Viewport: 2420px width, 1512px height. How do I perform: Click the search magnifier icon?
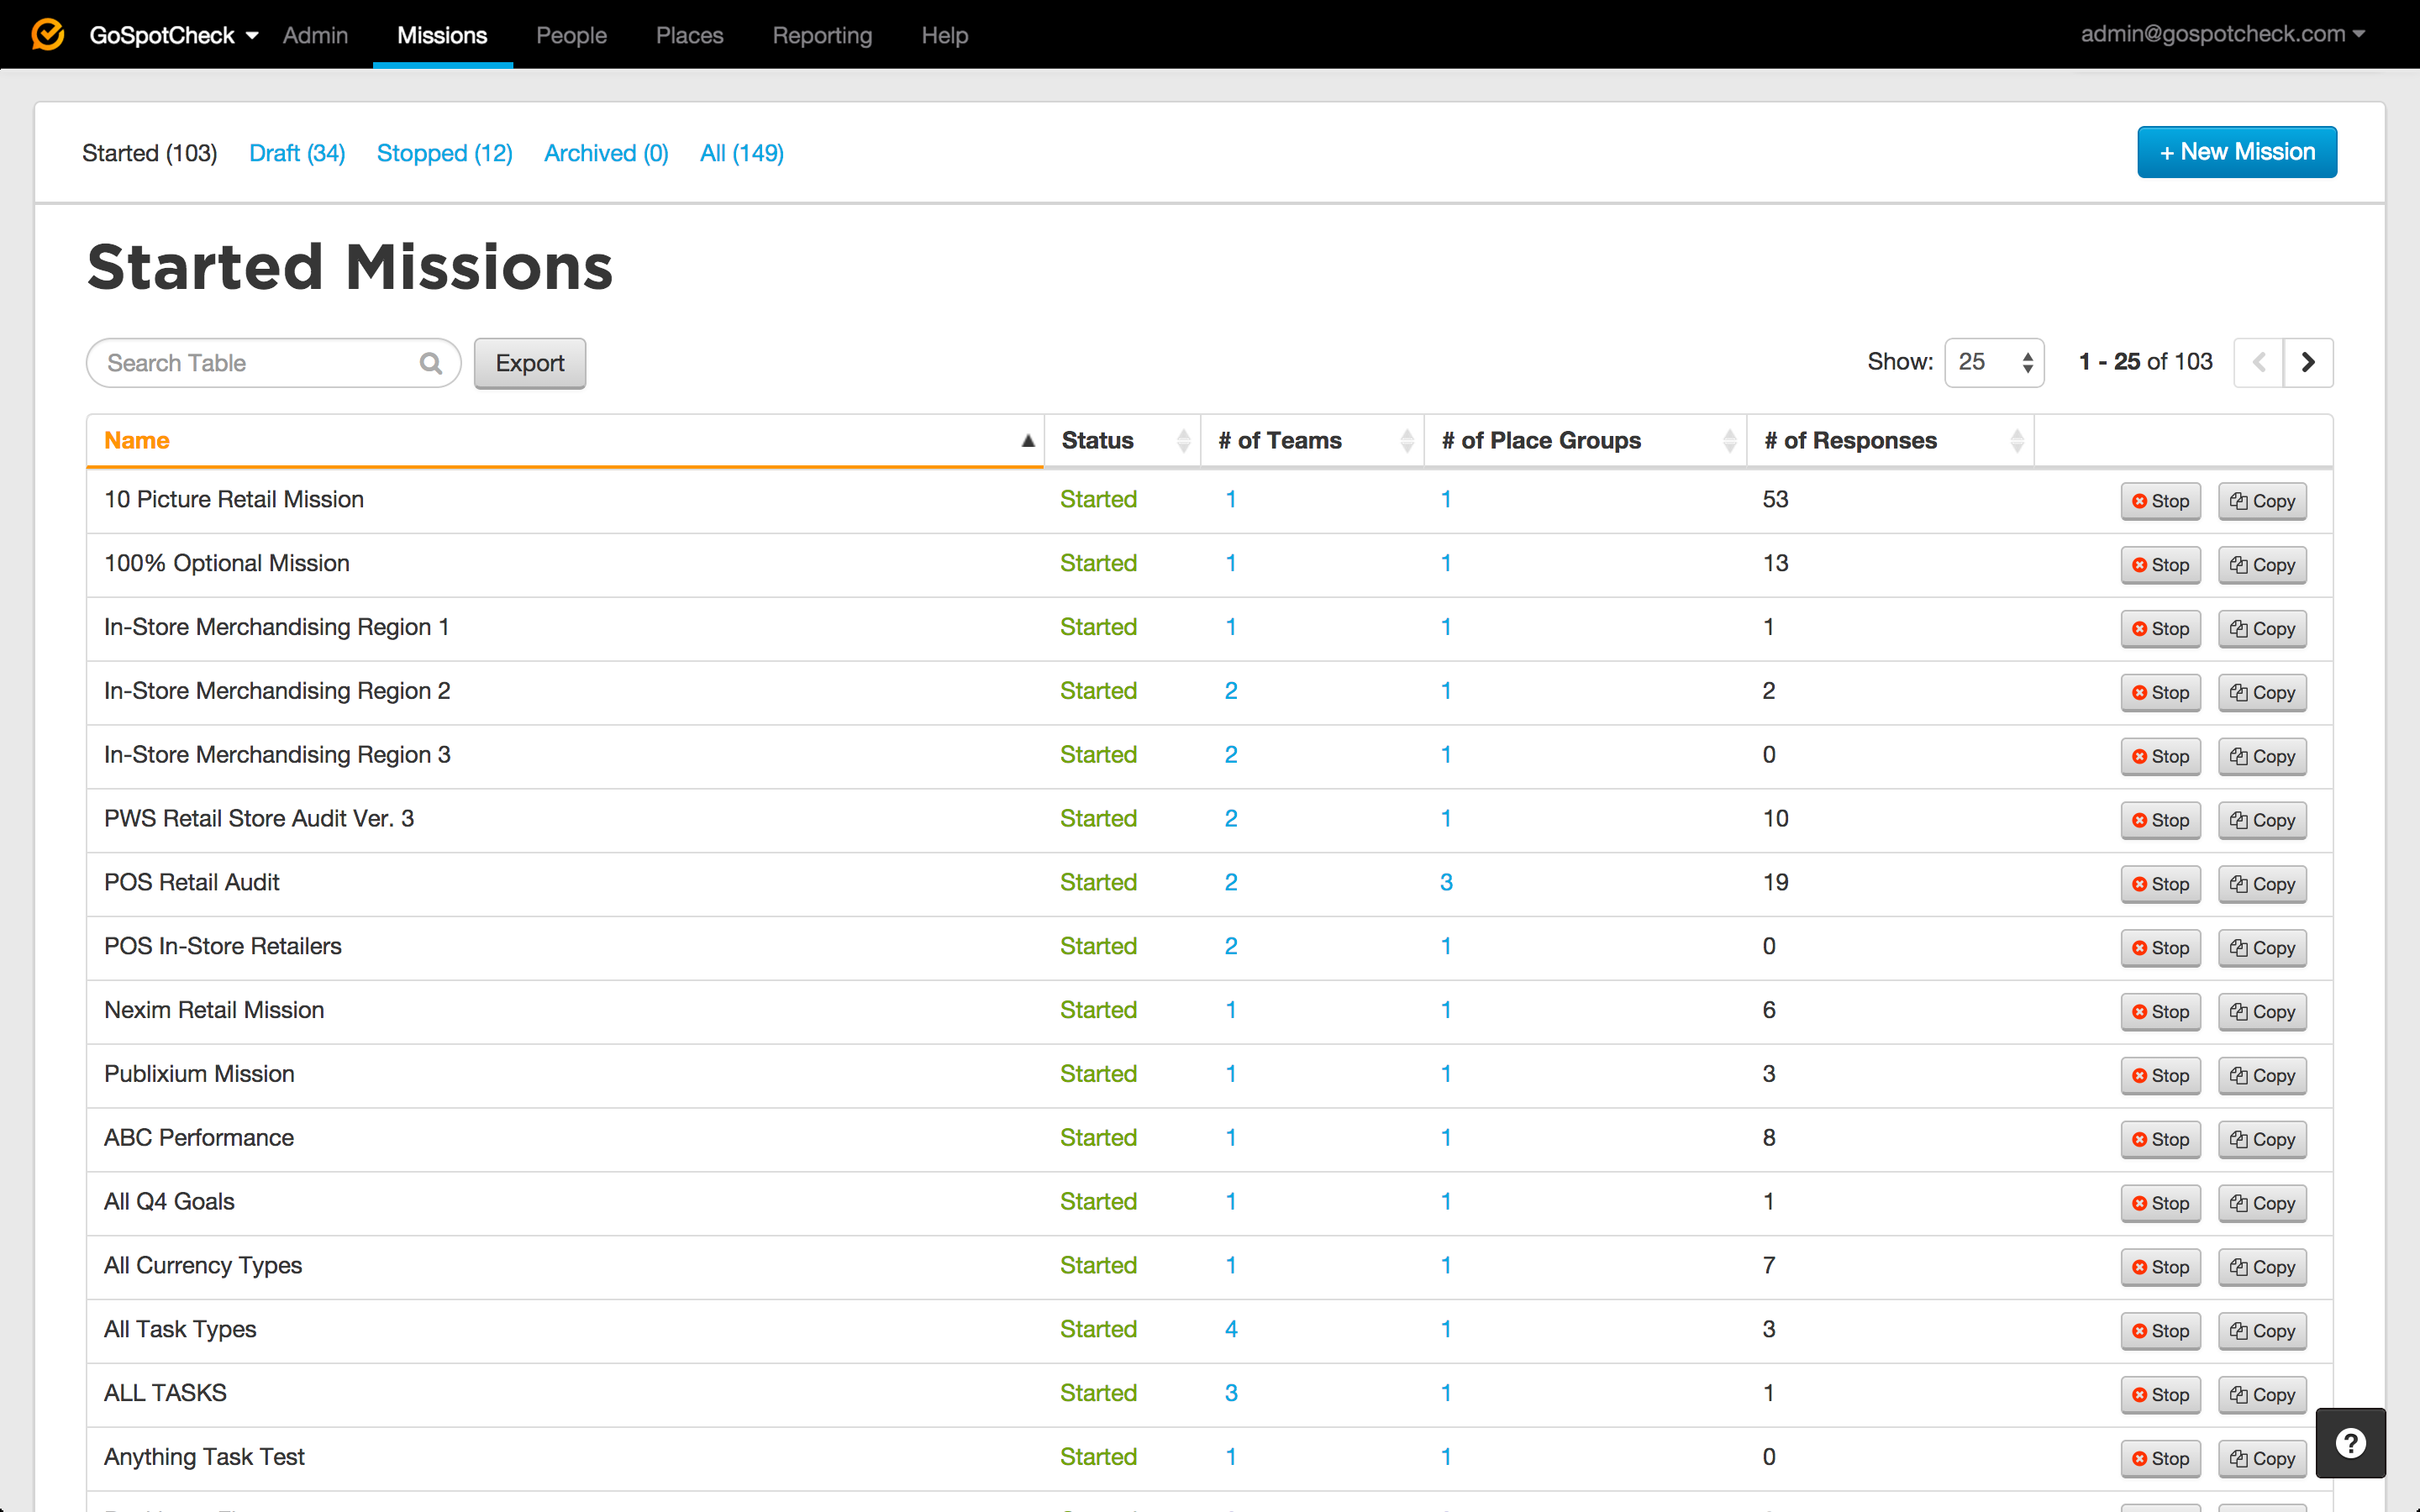pyautogui.click(x=431, y=363)
